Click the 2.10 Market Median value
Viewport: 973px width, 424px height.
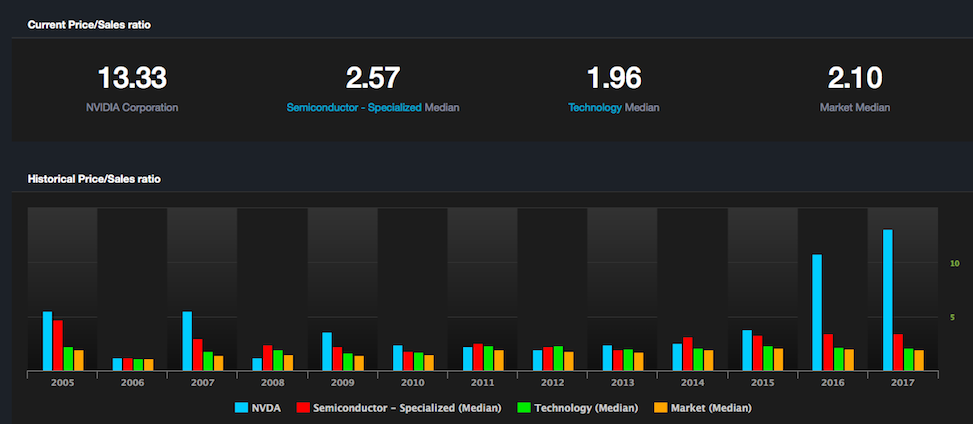855,78
